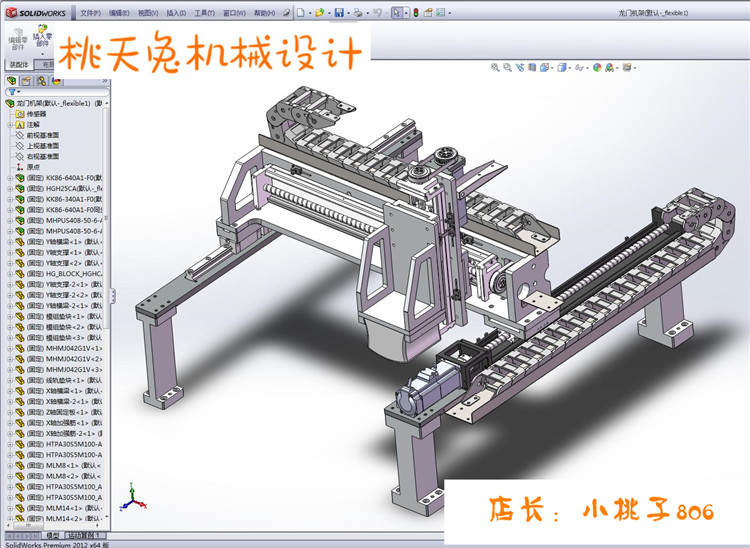Select the 原点 origin item
750x548 pixels.
pyautogui.click(x=28, y=167)
